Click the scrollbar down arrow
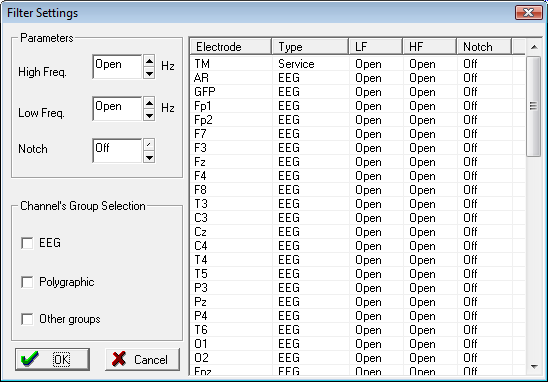 tap(534, 367)
